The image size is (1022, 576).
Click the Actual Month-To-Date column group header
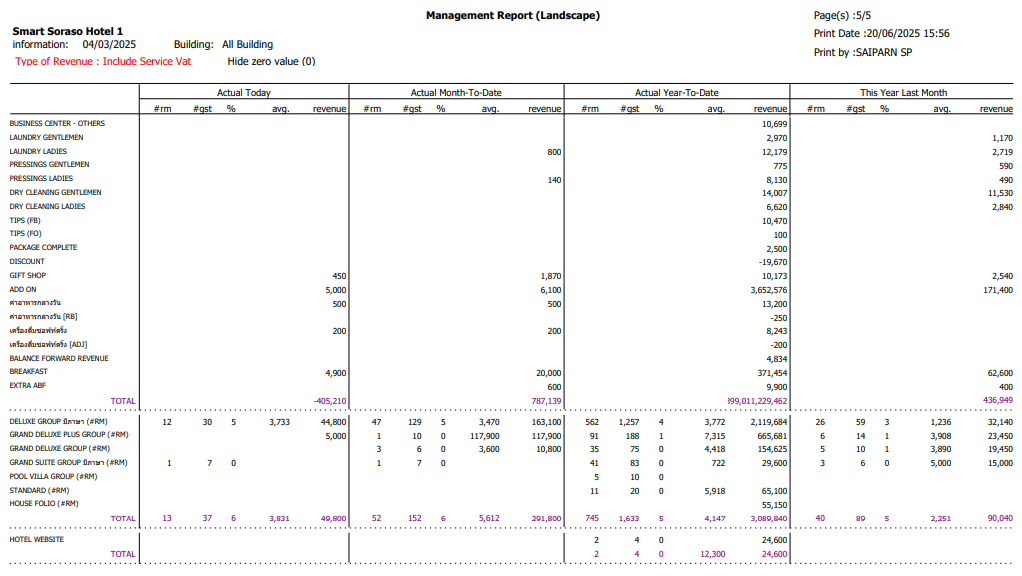click(456, 93)
